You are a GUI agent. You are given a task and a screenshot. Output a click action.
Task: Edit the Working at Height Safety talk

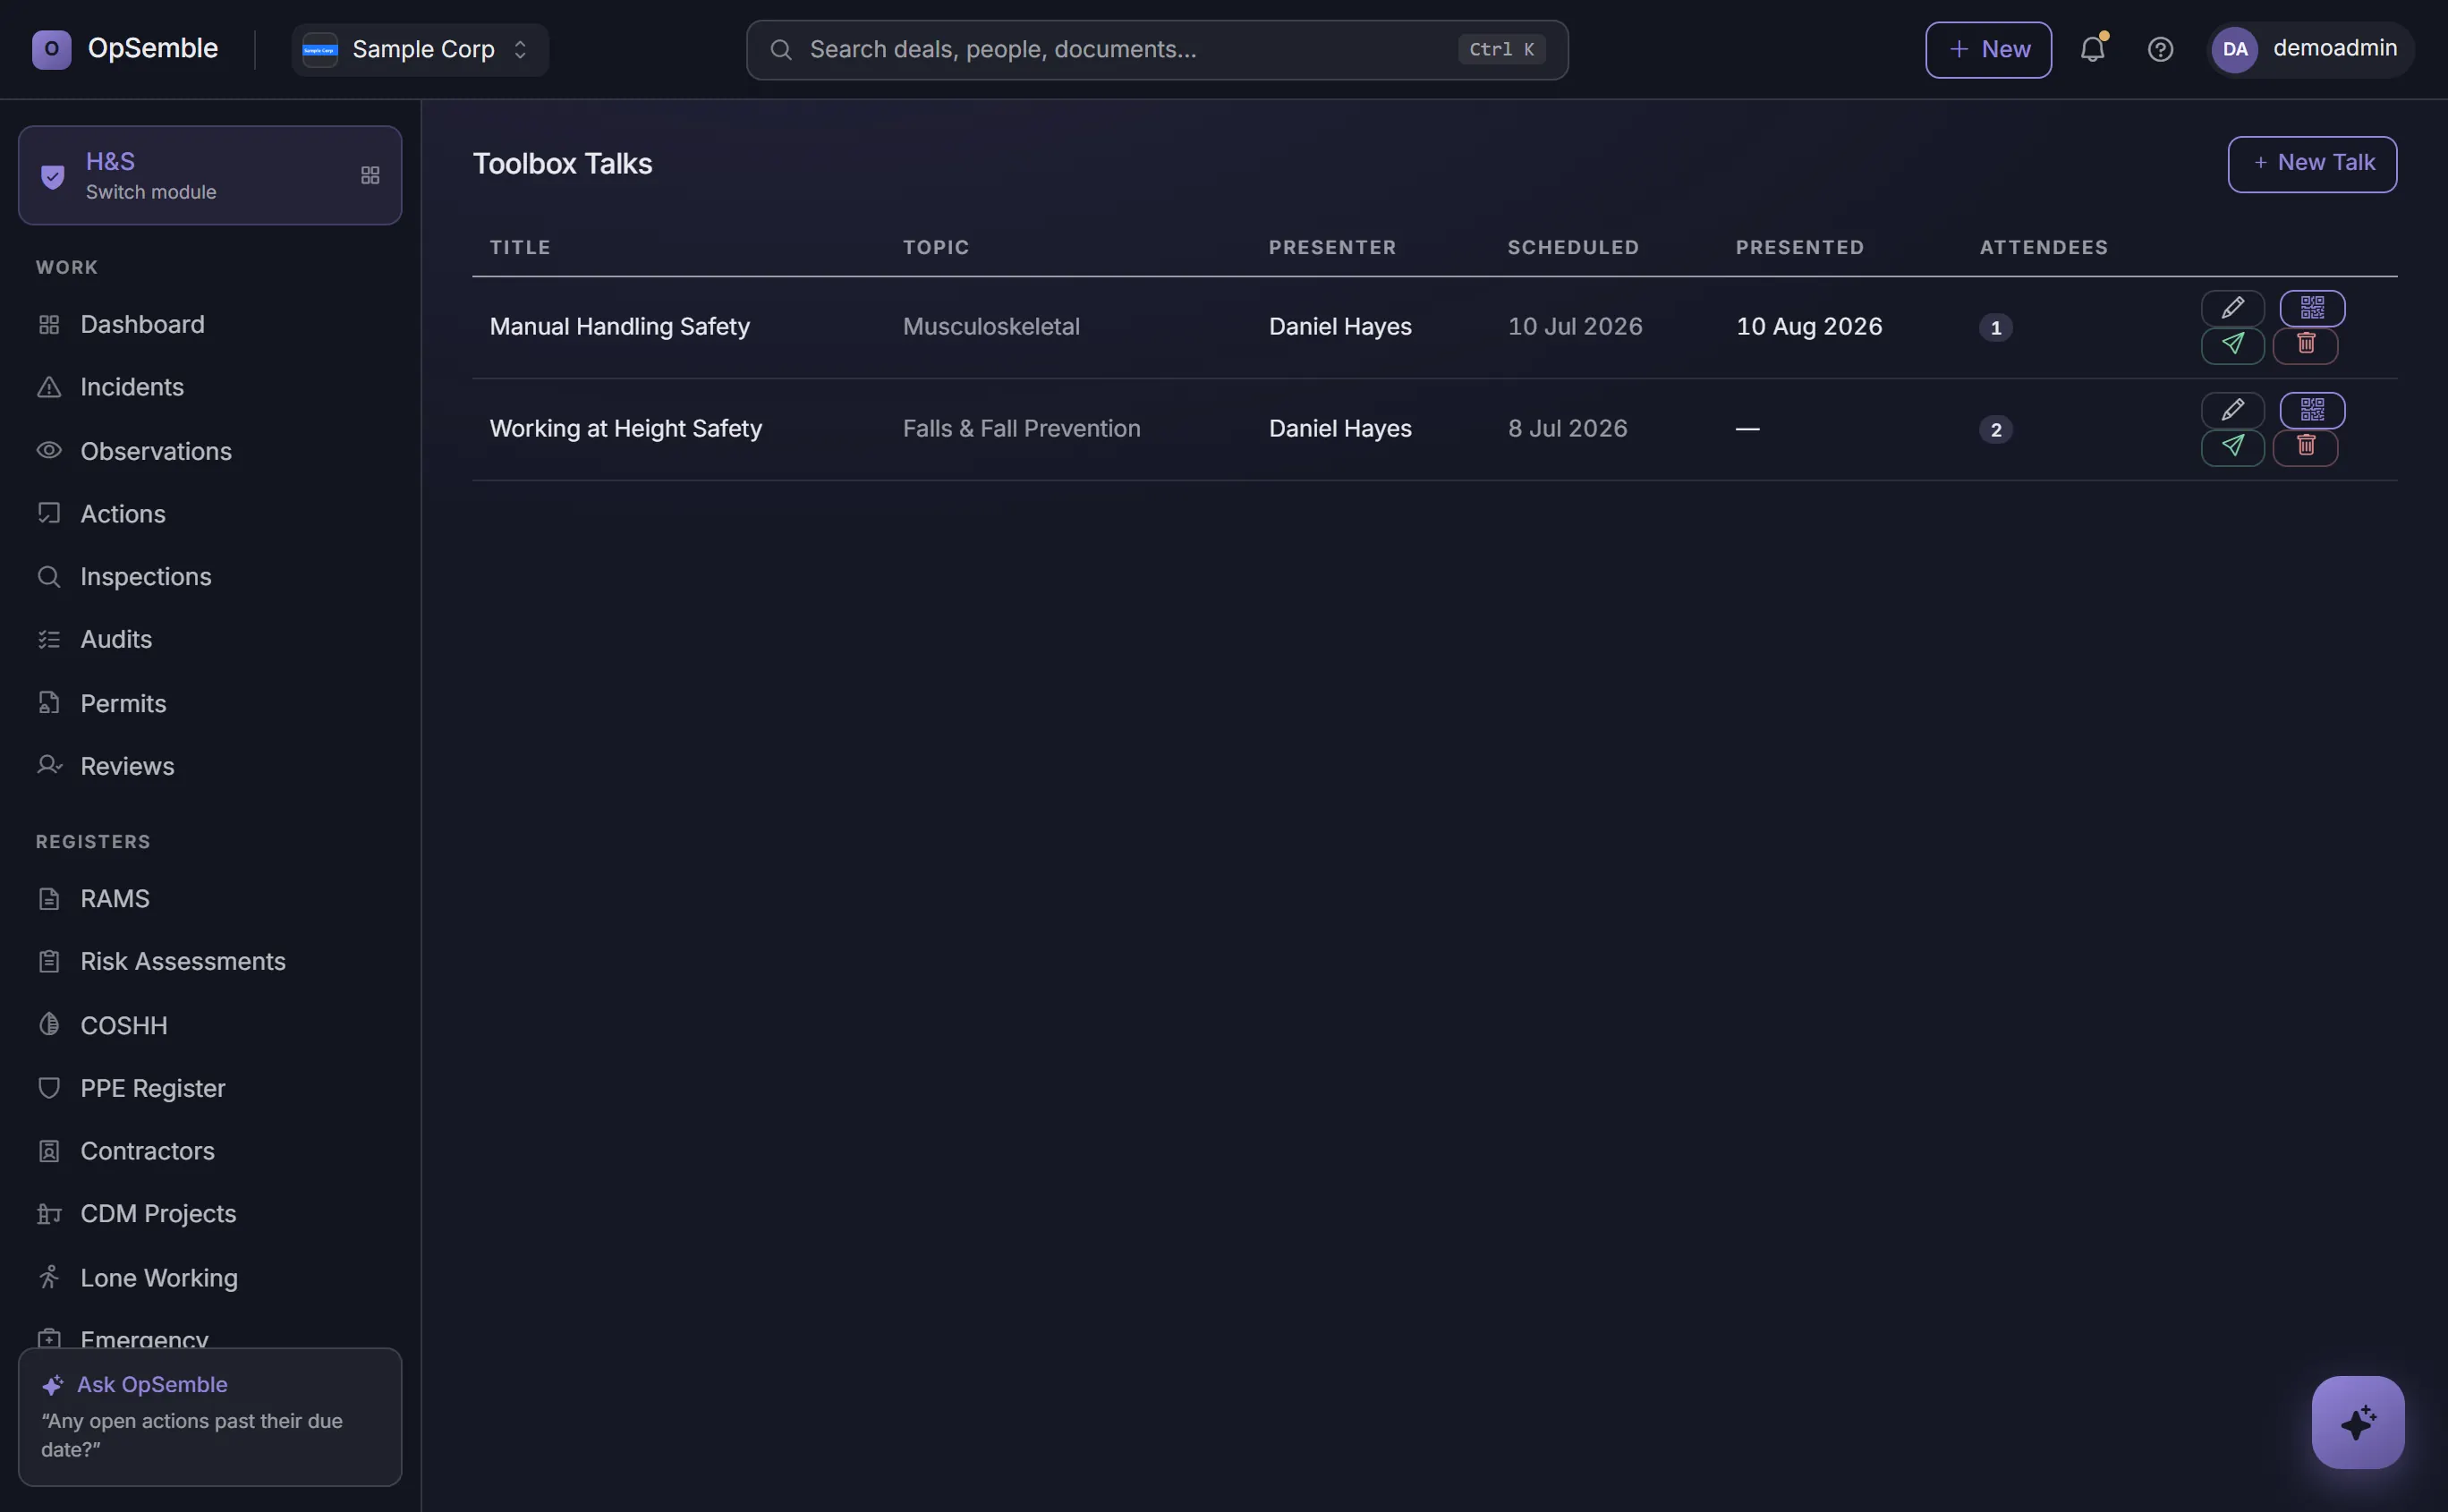tap(2232, 410)
